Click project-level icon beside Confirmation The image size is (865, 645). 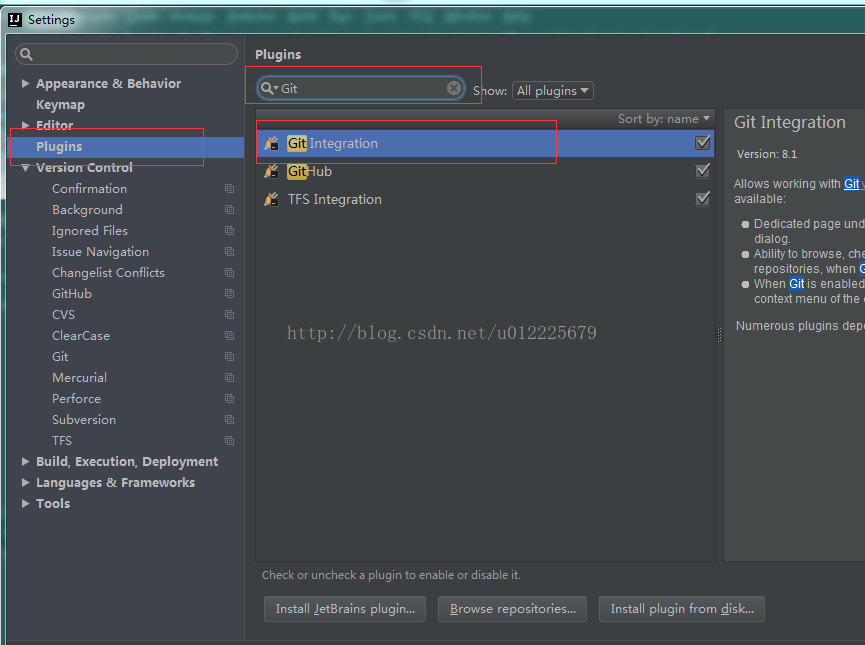pos(229,189)
